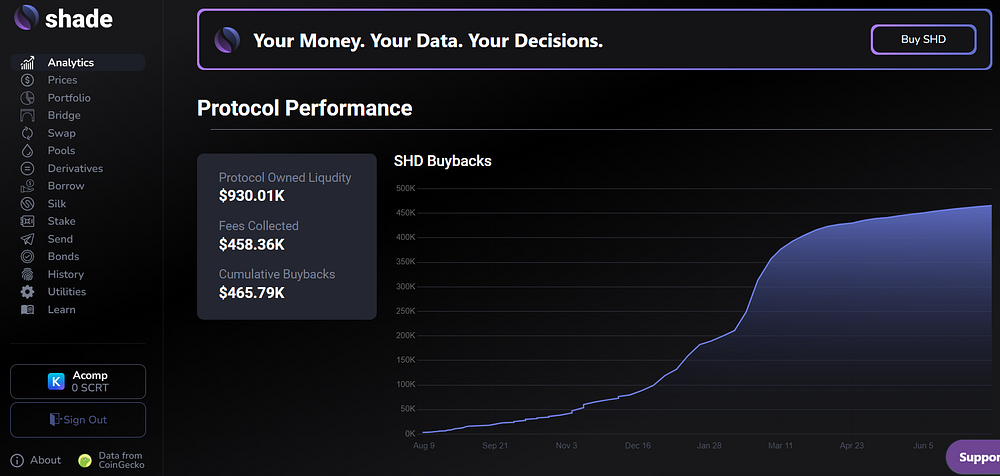
Task: Click the Swap circular arrows icon
Action: tap(27, 133)
